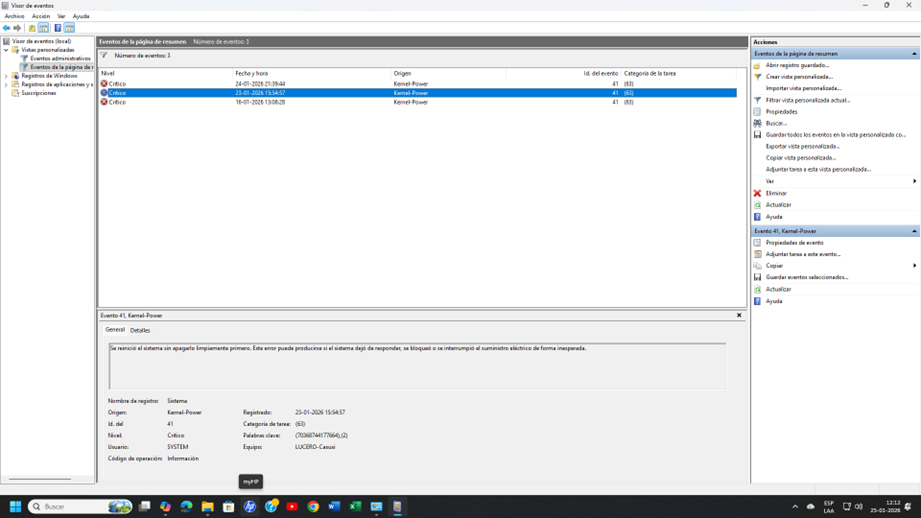The width and height of the screenshot is (921, 518).
Task: Open the Ver menu in the menu bar
Action: pyautogui.click(x=61, y=16)
